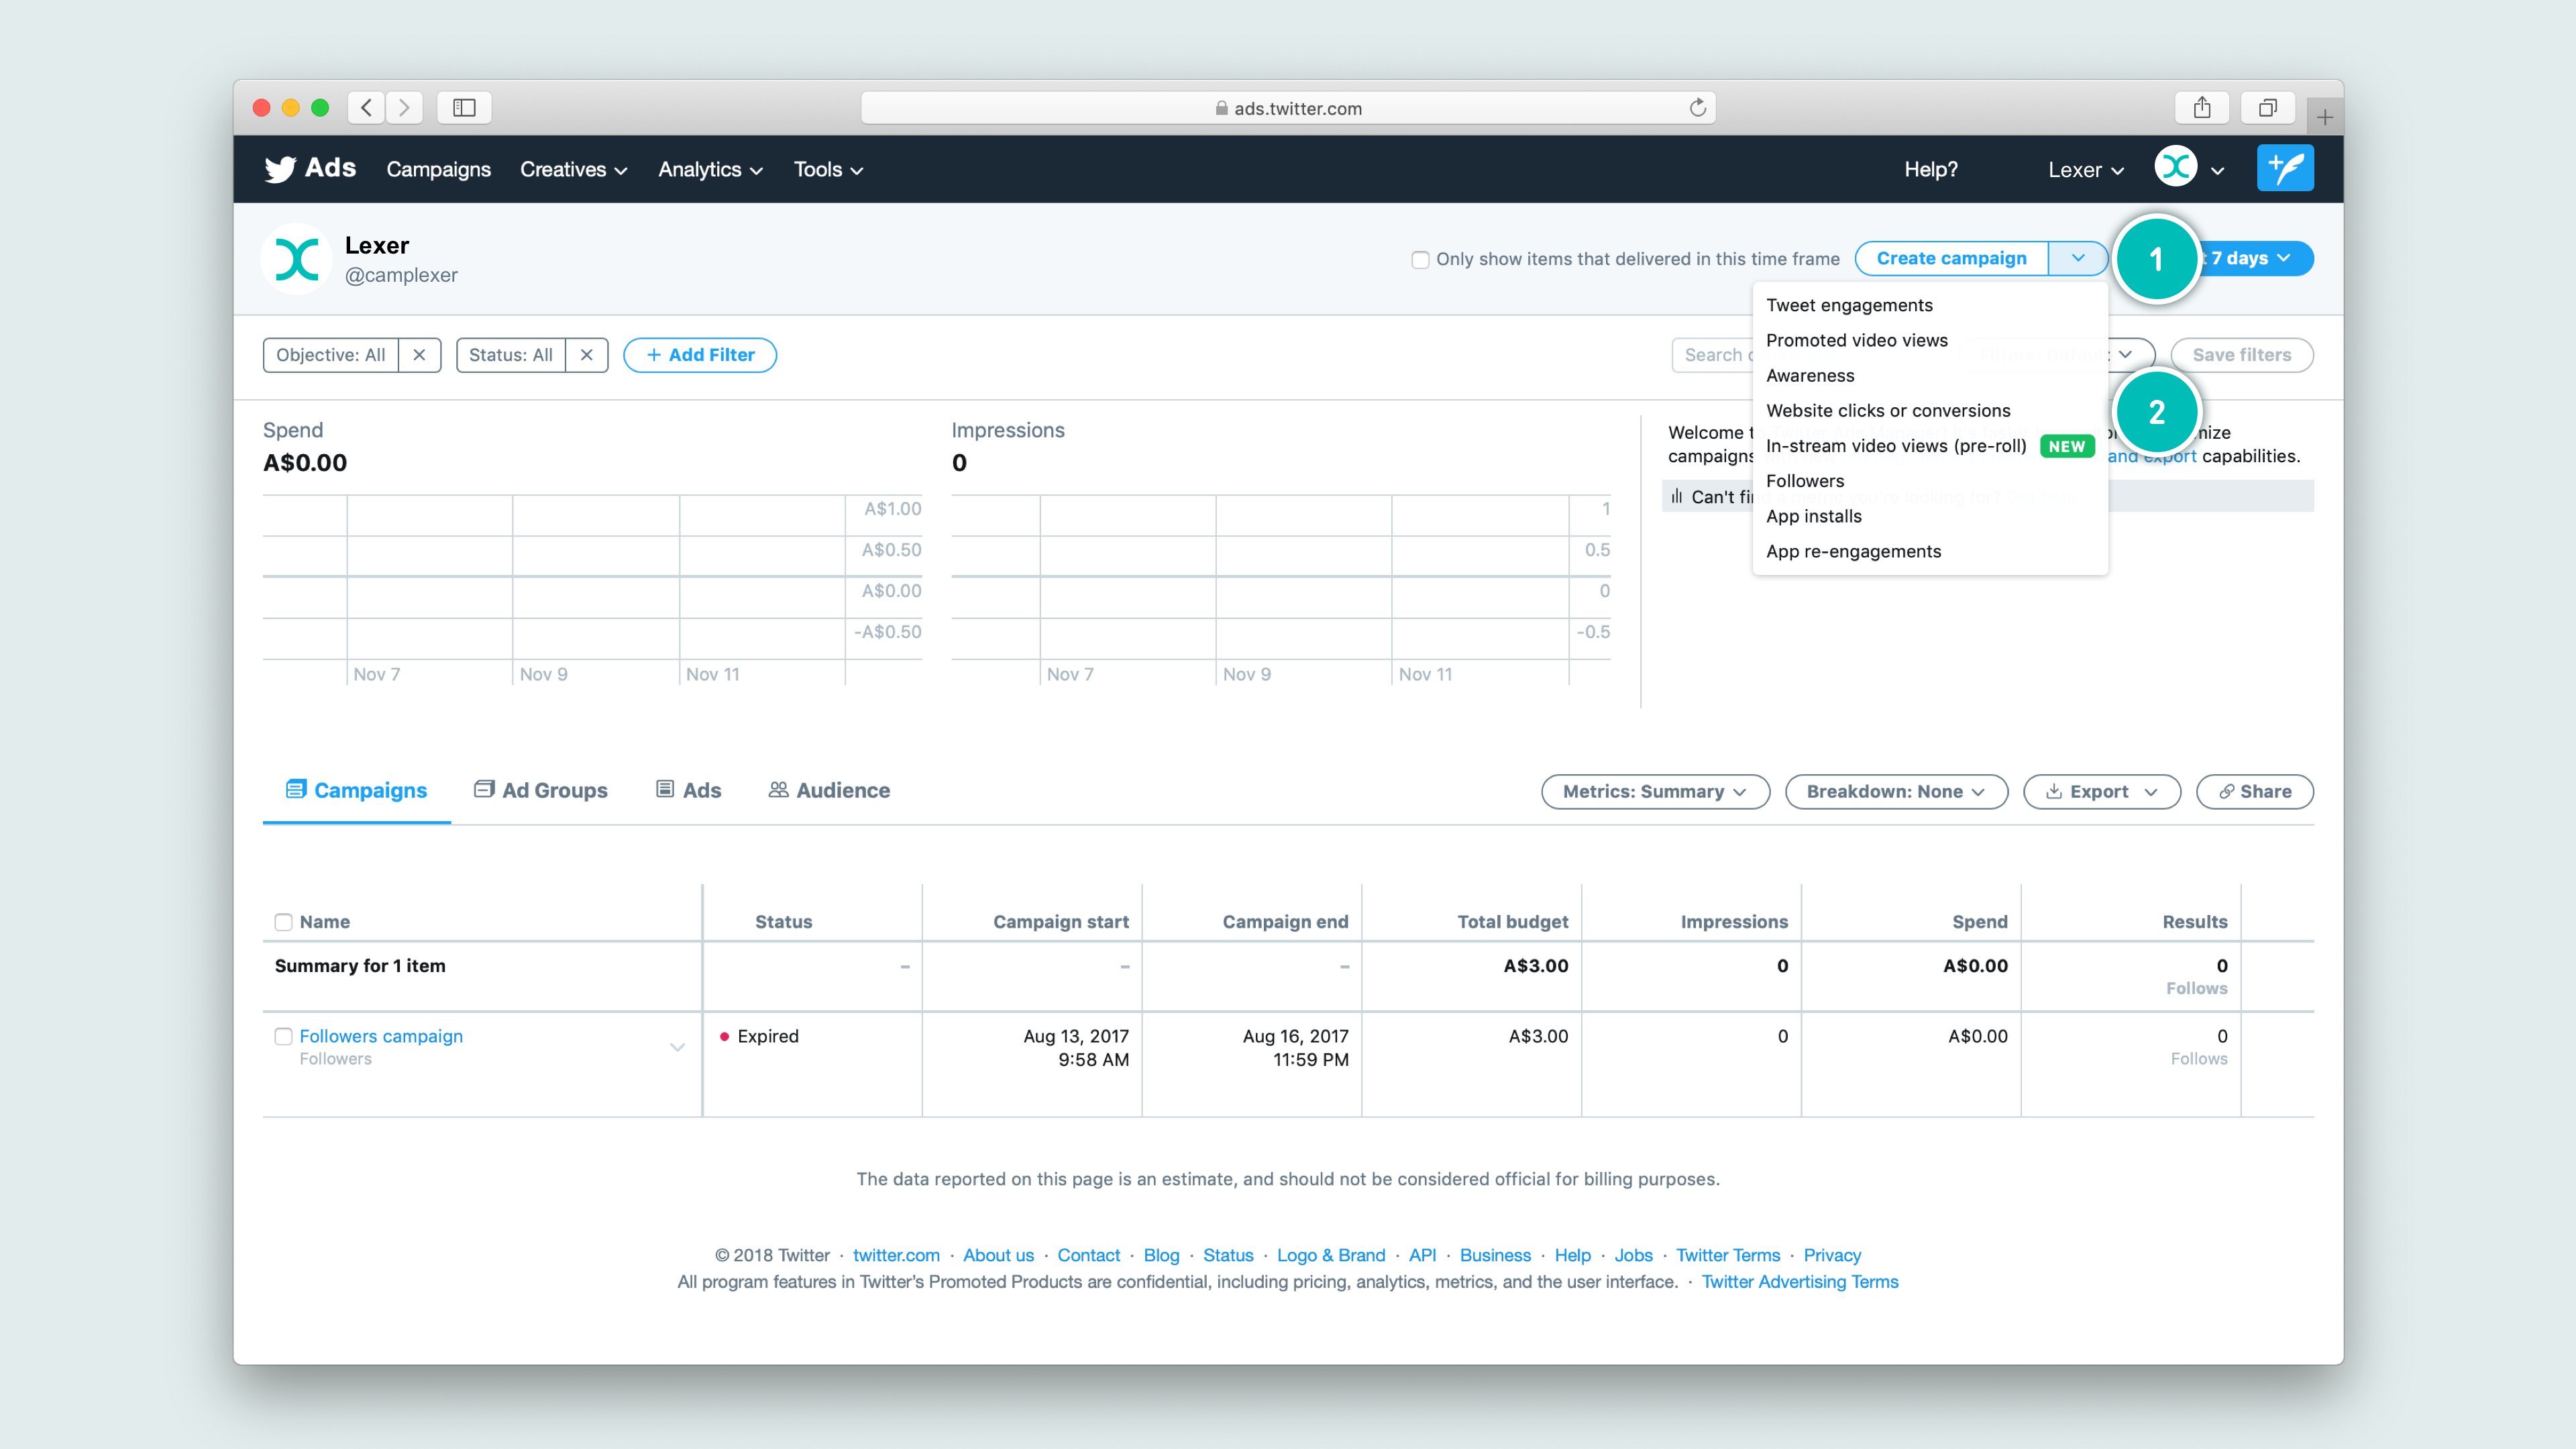Screen dimensions: 2576x1449
Task: Click the Audience tab people icon
Action: (778, 789)
